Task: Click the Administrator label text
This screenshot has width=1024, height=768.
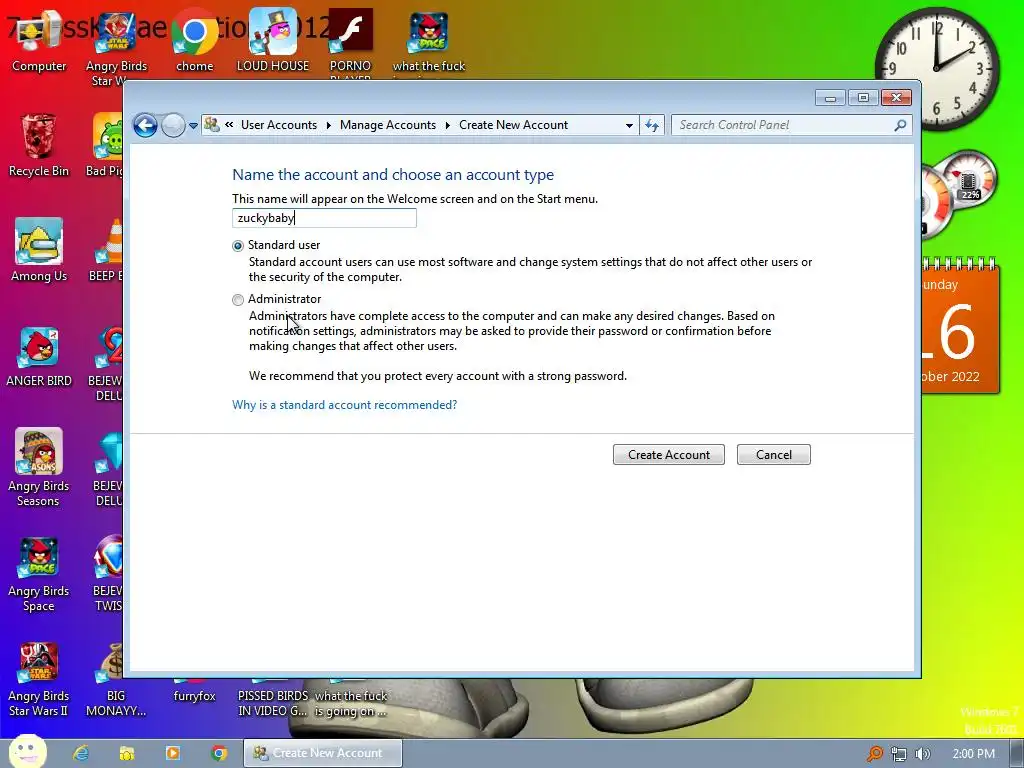Action: click(285, 298)
